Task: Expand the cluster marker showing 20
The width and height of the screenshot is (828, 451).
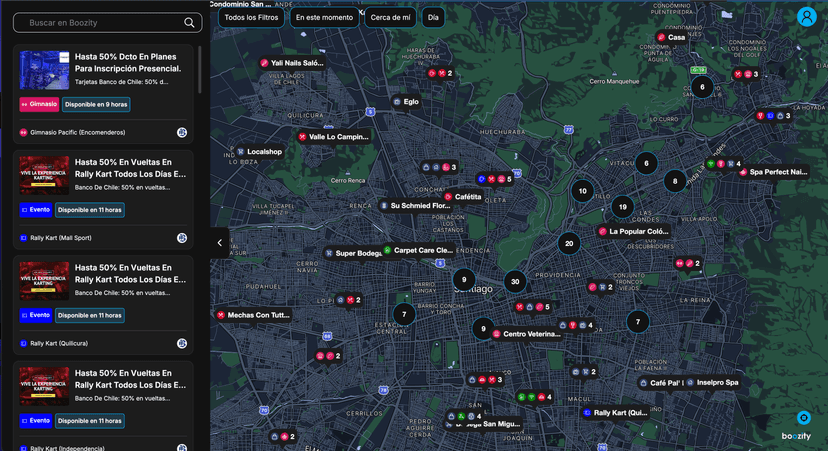Action: pyautogui.click(x=568, y=243)
